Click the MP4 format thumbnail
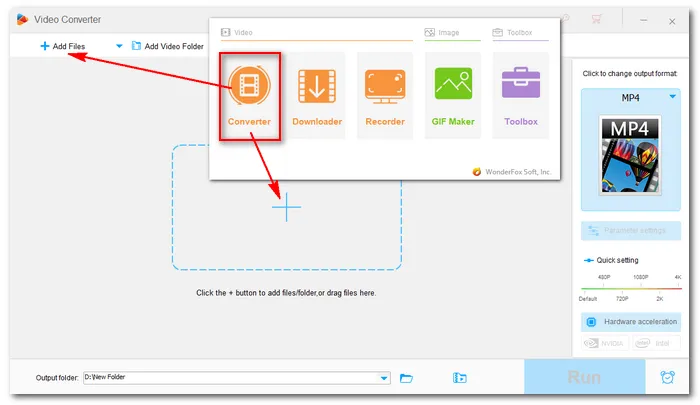 [x=630, y=155]
